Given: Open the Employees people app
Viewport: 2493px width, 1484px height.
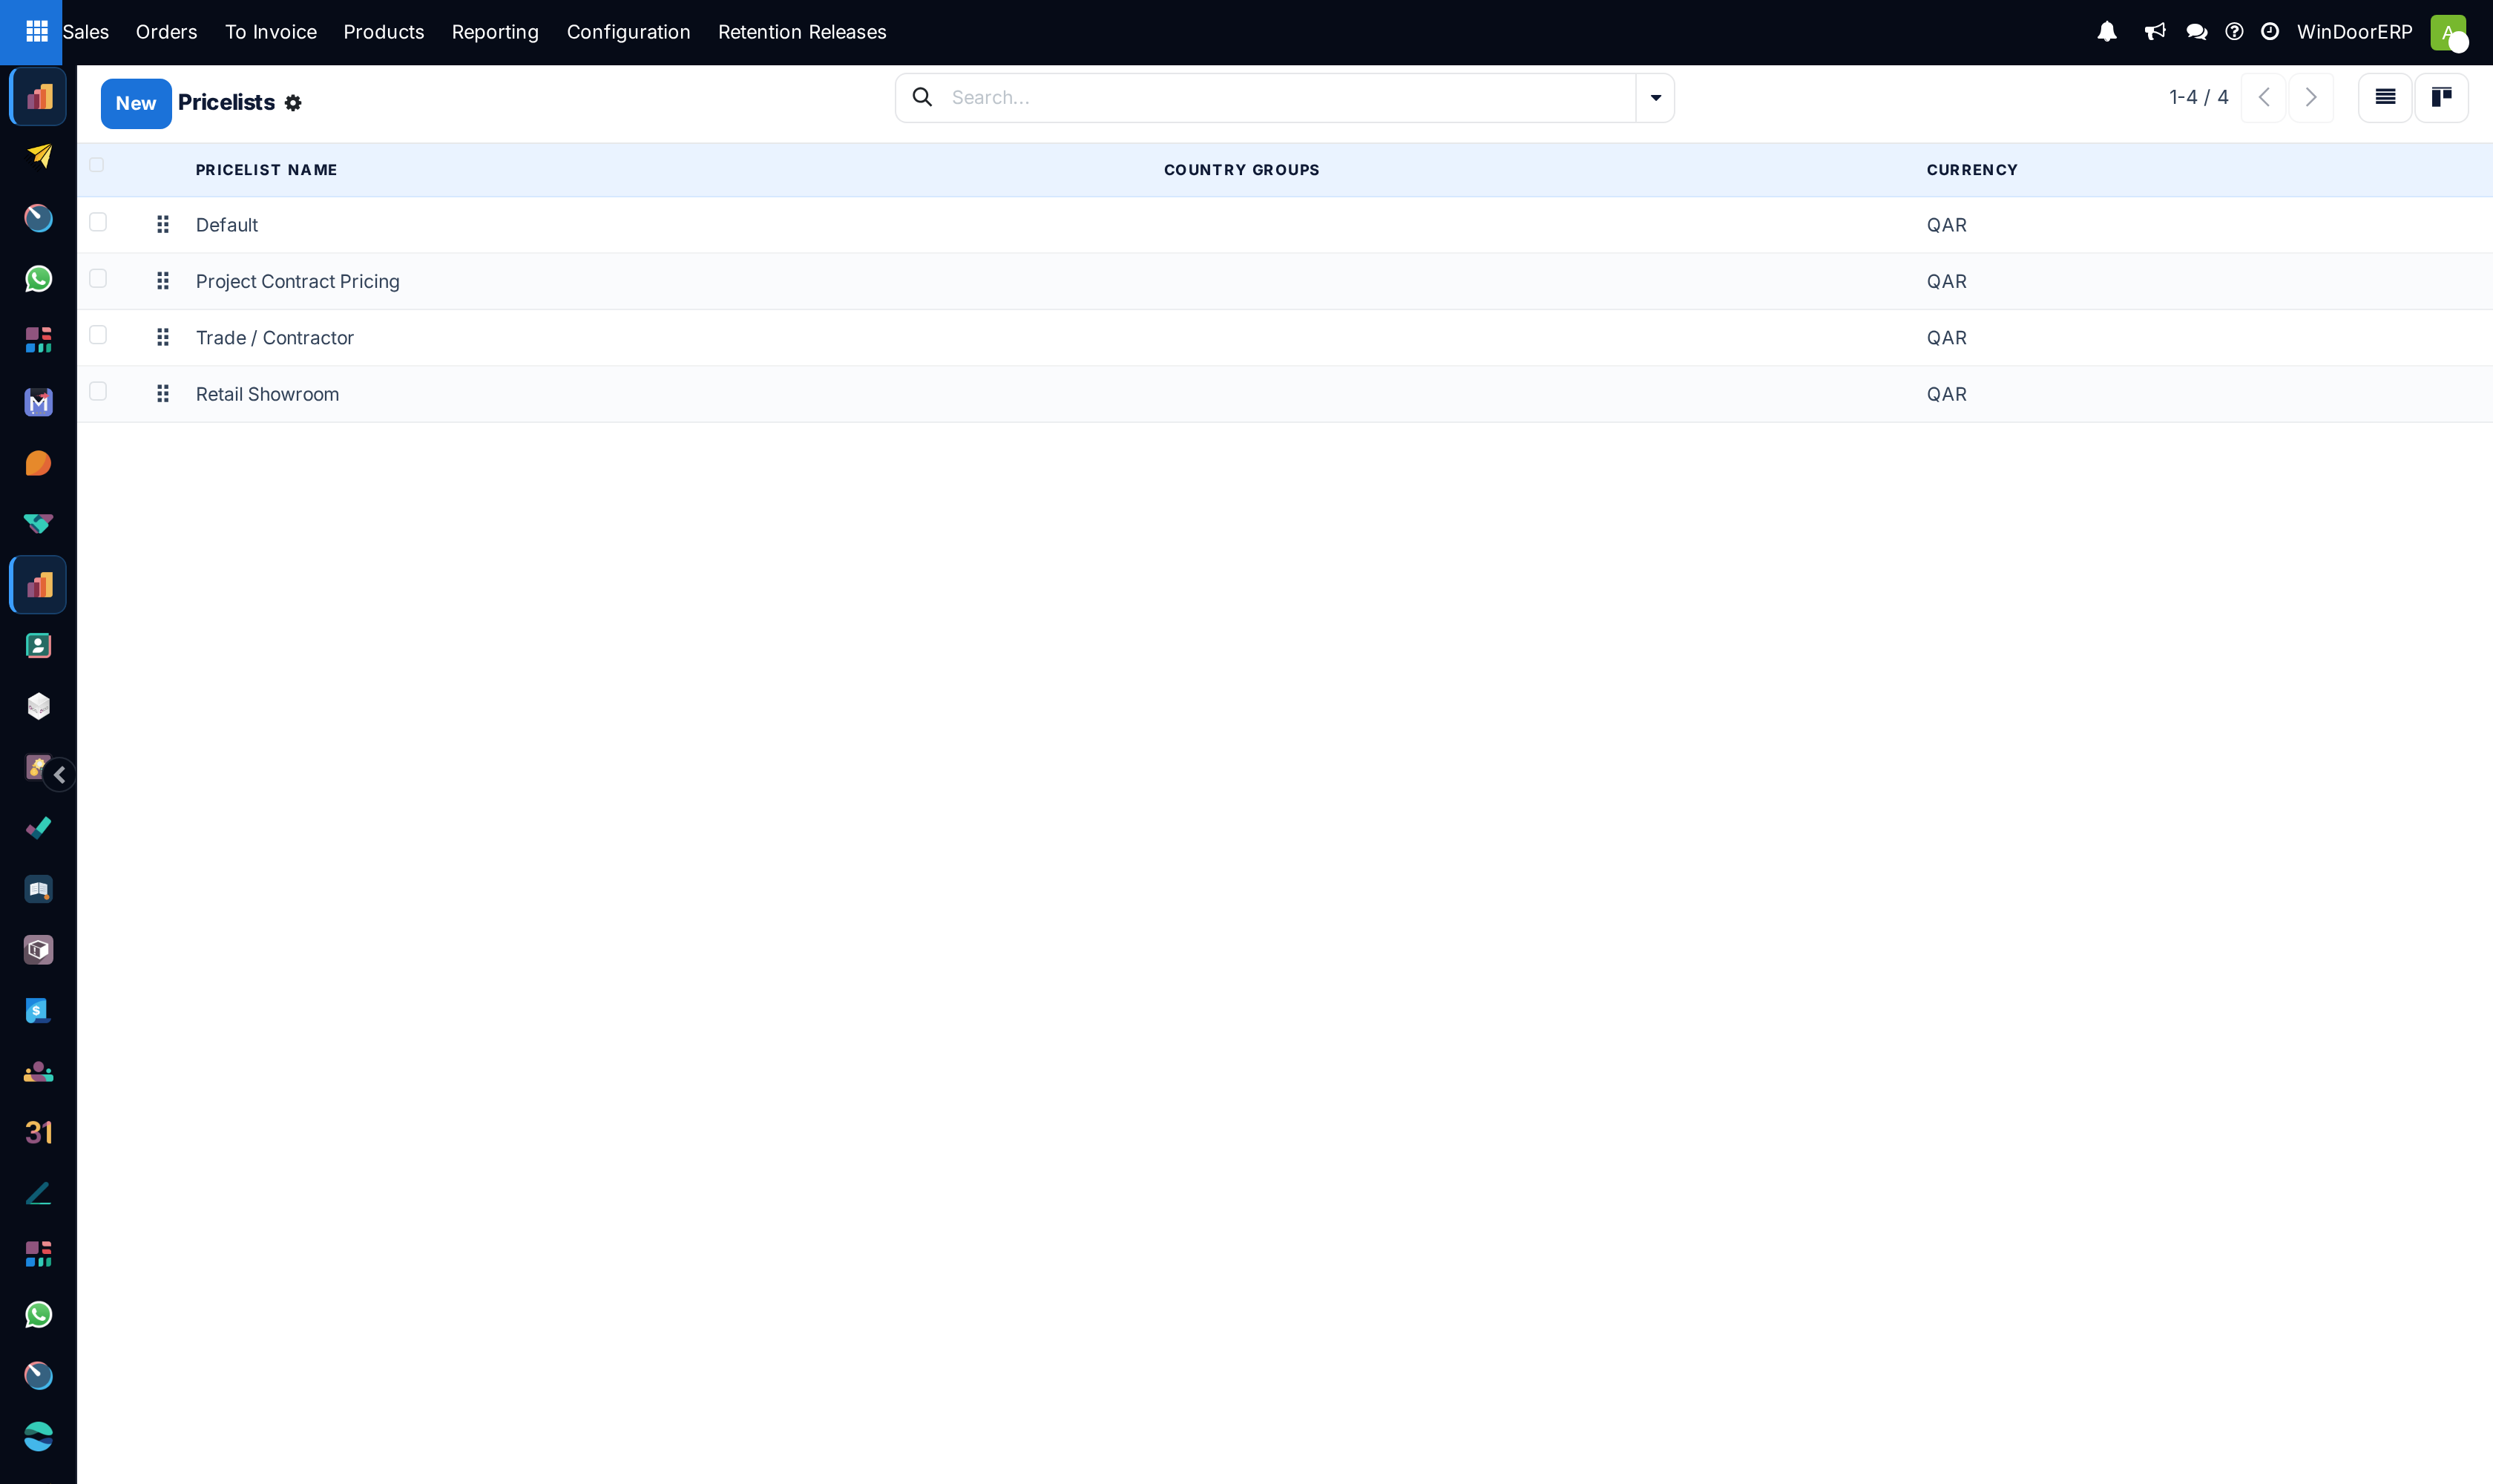Looking at the screenshot, I should [x=38, y=1072].
